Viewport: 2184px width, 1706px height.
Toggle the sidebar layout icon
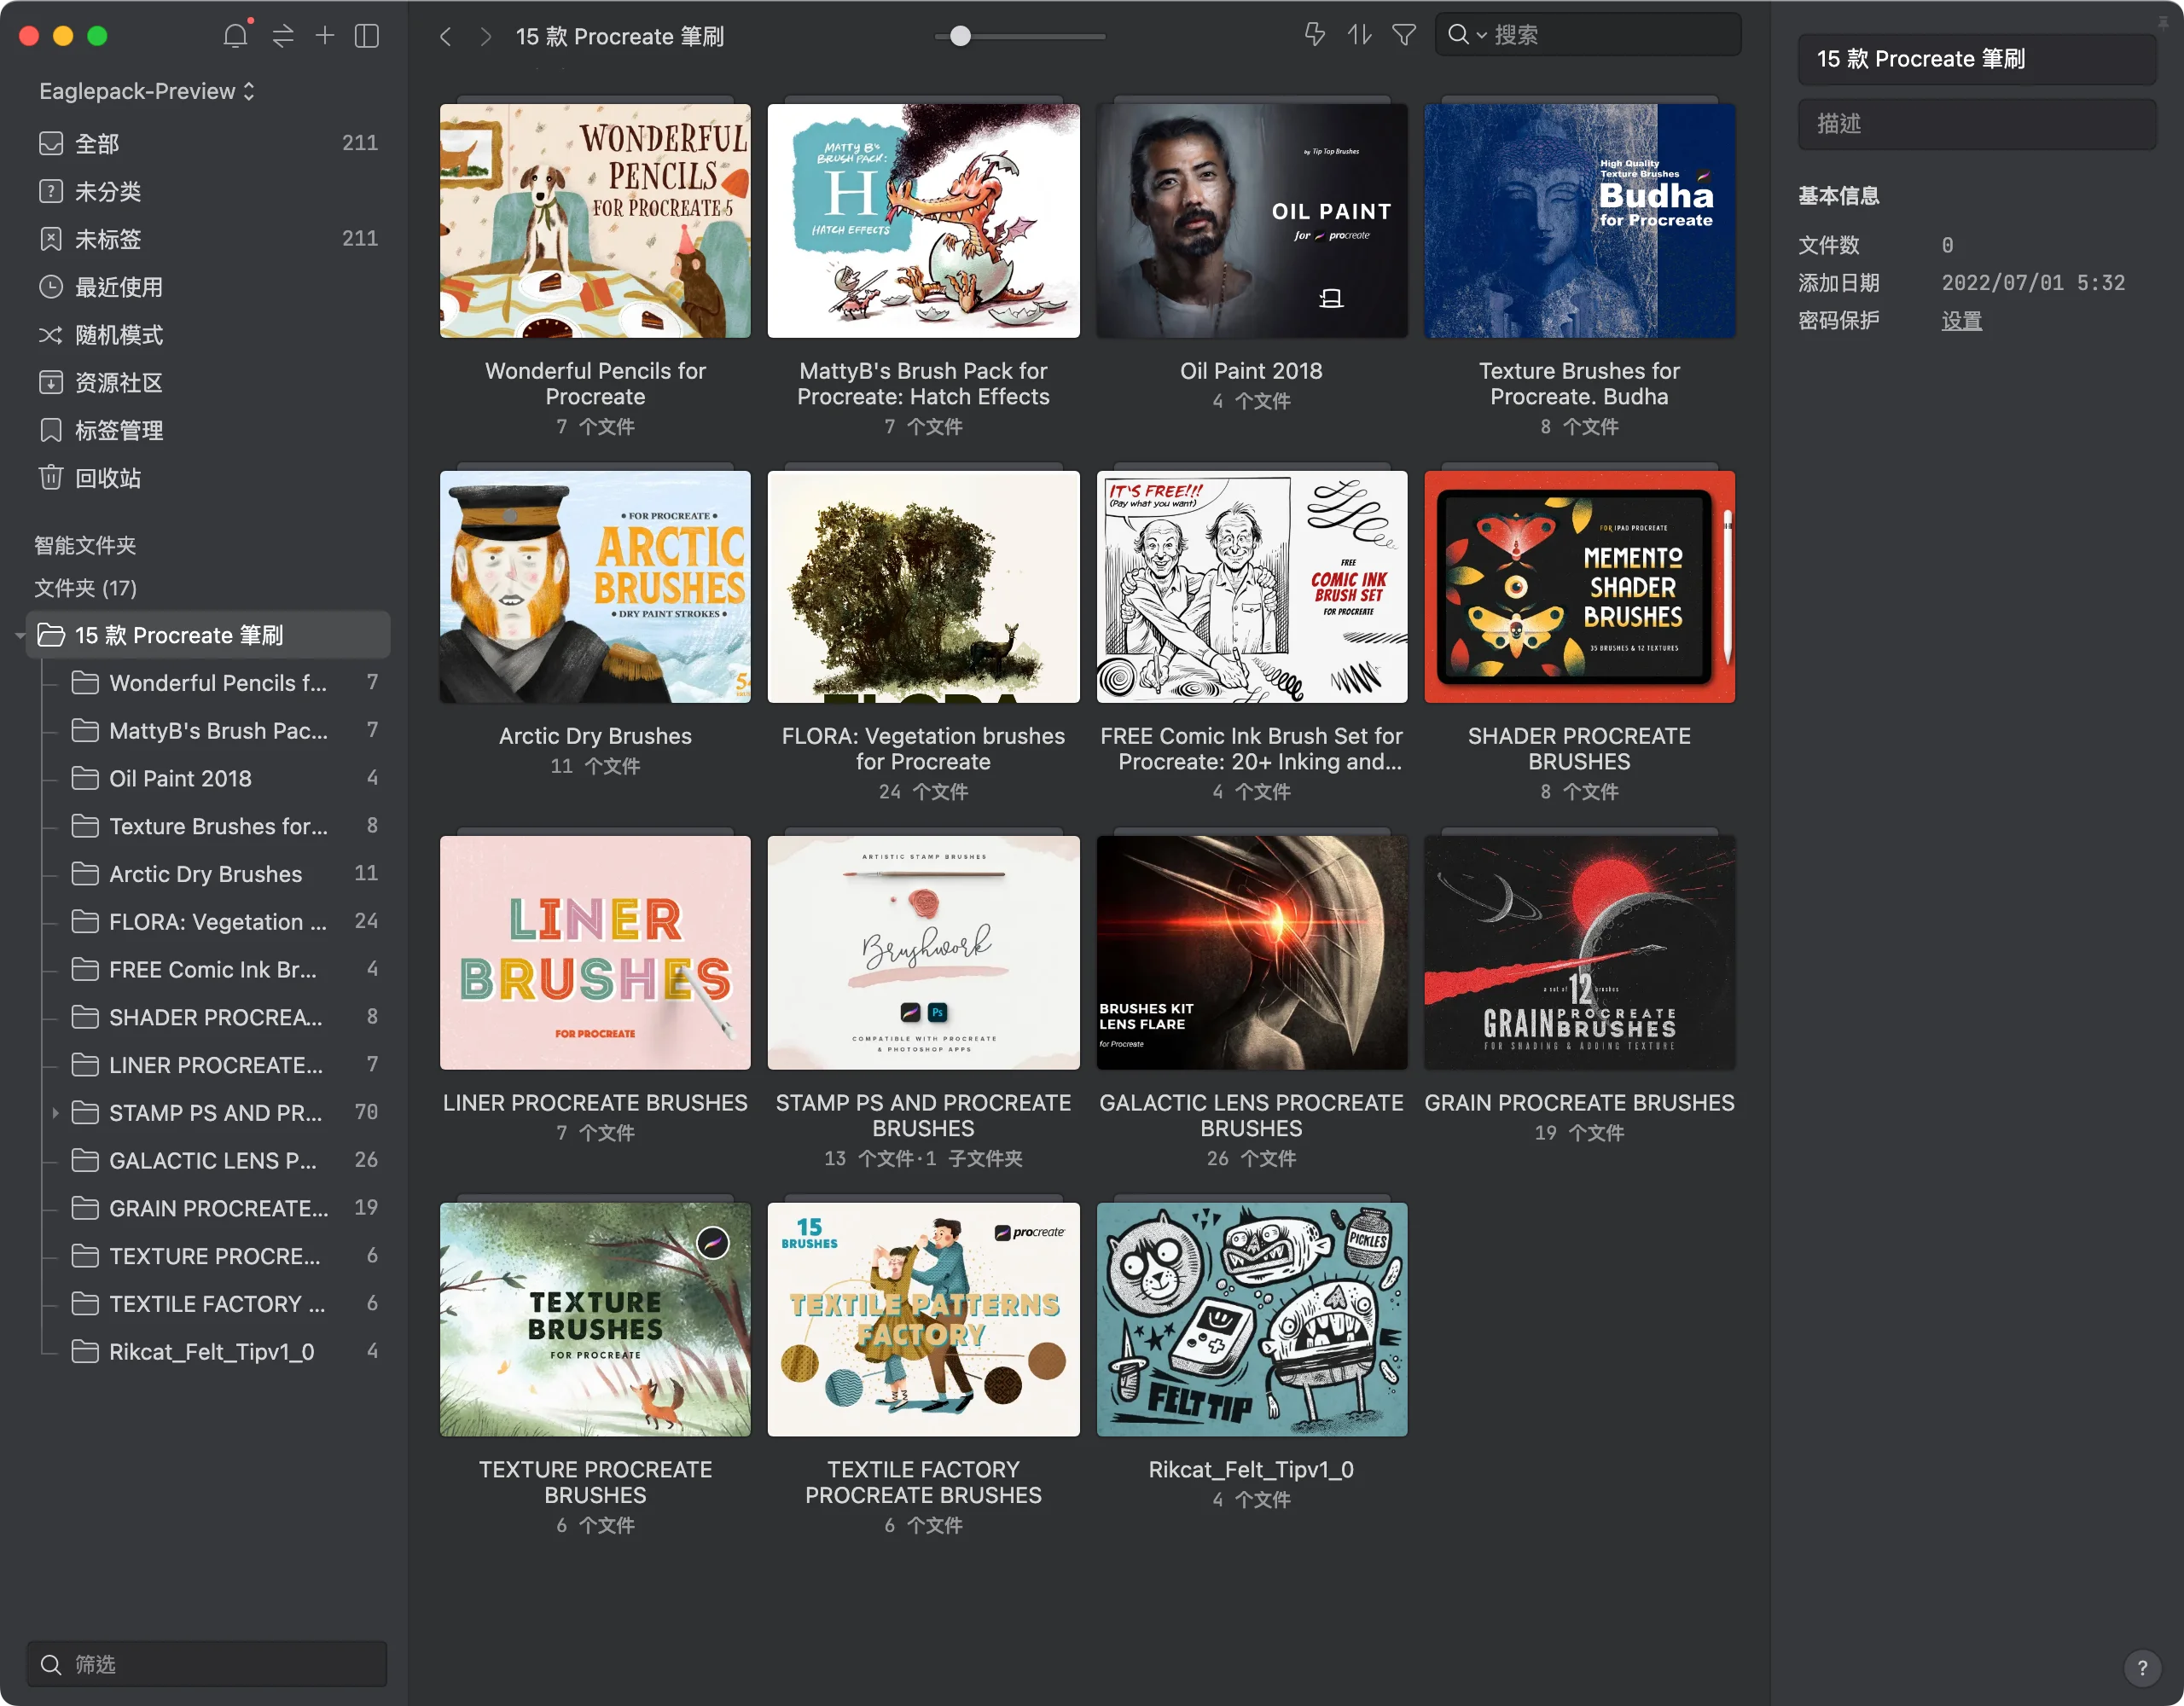coord(367,36)
